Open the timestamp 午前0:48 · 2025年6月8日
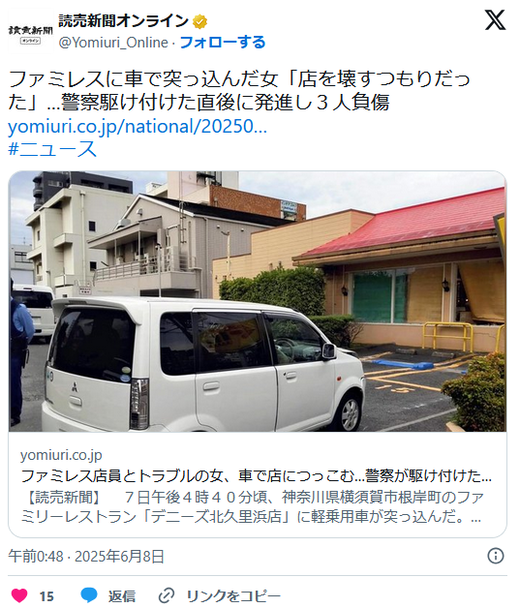The width and height of the screenshot is (520, 608). 86,556
